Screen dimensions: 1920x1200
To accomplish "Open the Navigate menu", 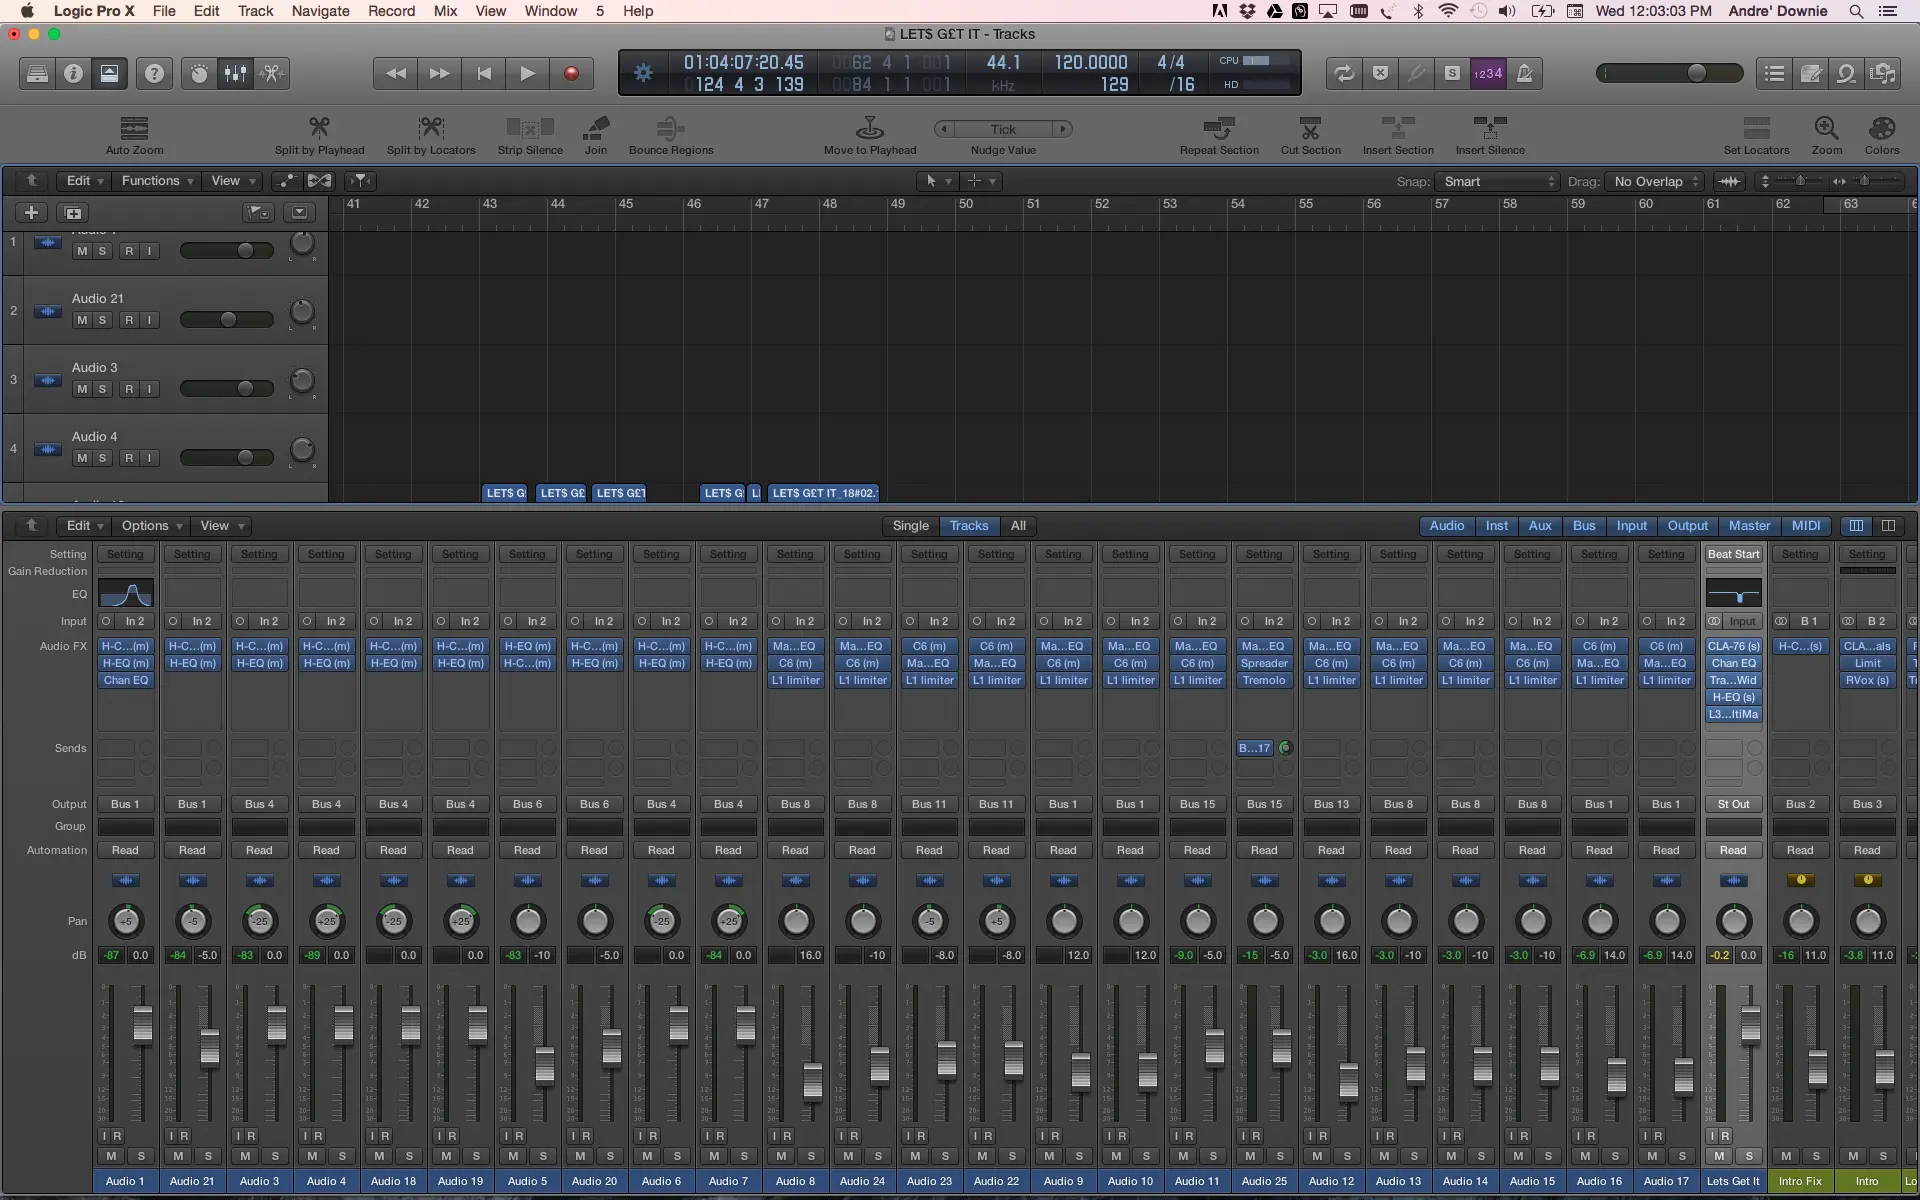I will point(320,11).
